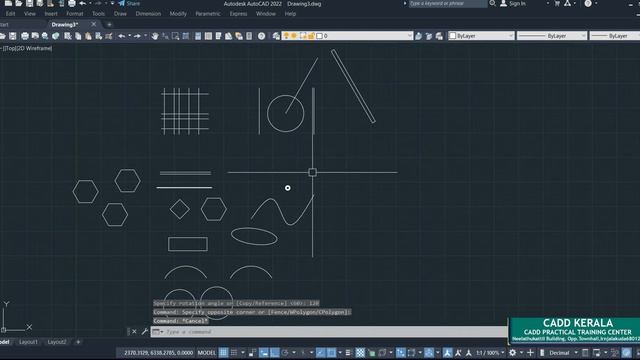Image resolution: width=640 pixels, height=360 pixels.
Task: Click the Publish icon in standard toolbar
Action: 45,36
